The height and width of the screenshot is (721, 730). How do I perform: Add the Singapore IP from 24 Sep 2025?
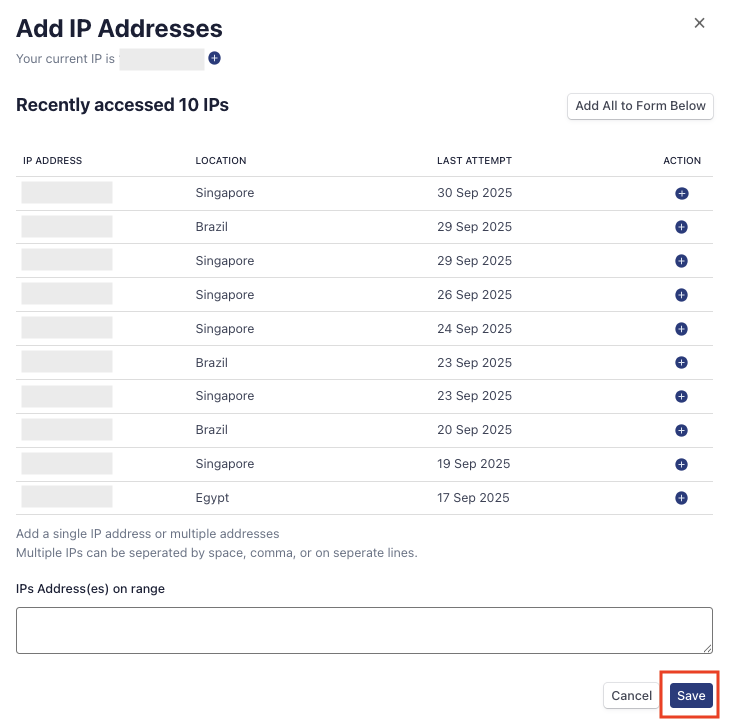(x=682, y=329)
